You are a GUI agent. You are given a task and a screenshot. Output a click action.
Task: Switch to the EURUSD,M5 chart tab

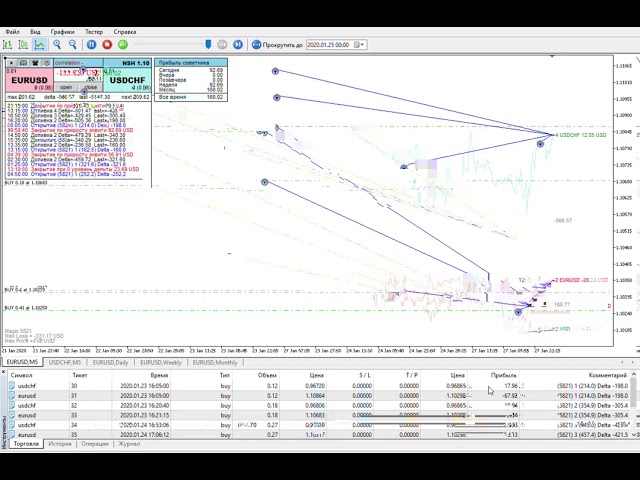point(22,362)
